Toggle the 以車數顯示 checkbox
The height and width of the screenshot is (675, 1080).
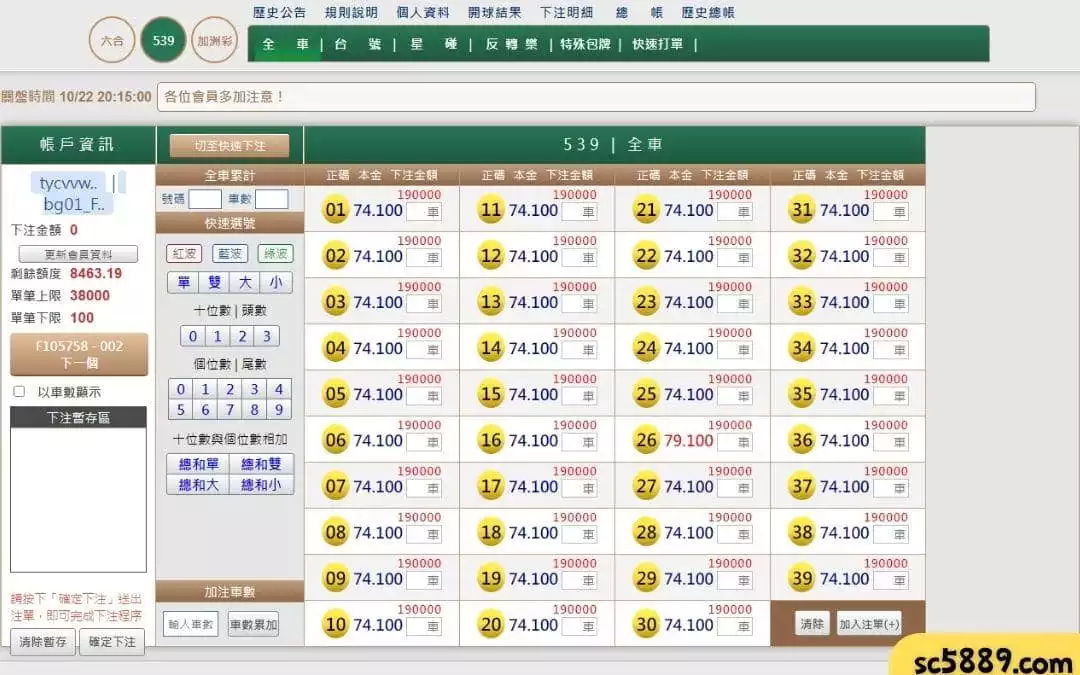click(19, 391)
